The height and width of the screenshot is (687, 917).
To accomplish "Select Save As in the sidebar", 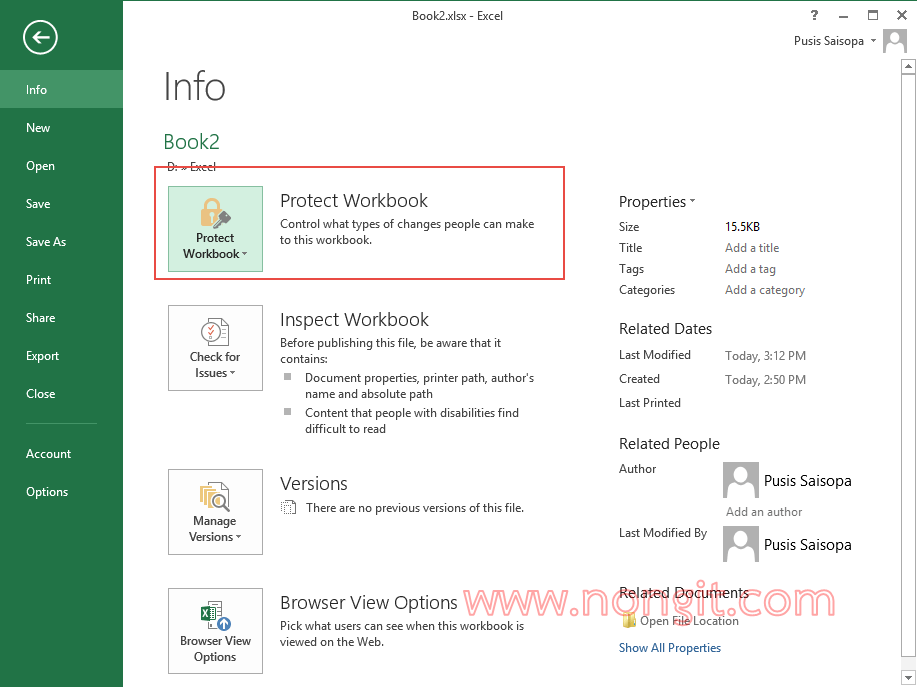I will click(46, 242).
